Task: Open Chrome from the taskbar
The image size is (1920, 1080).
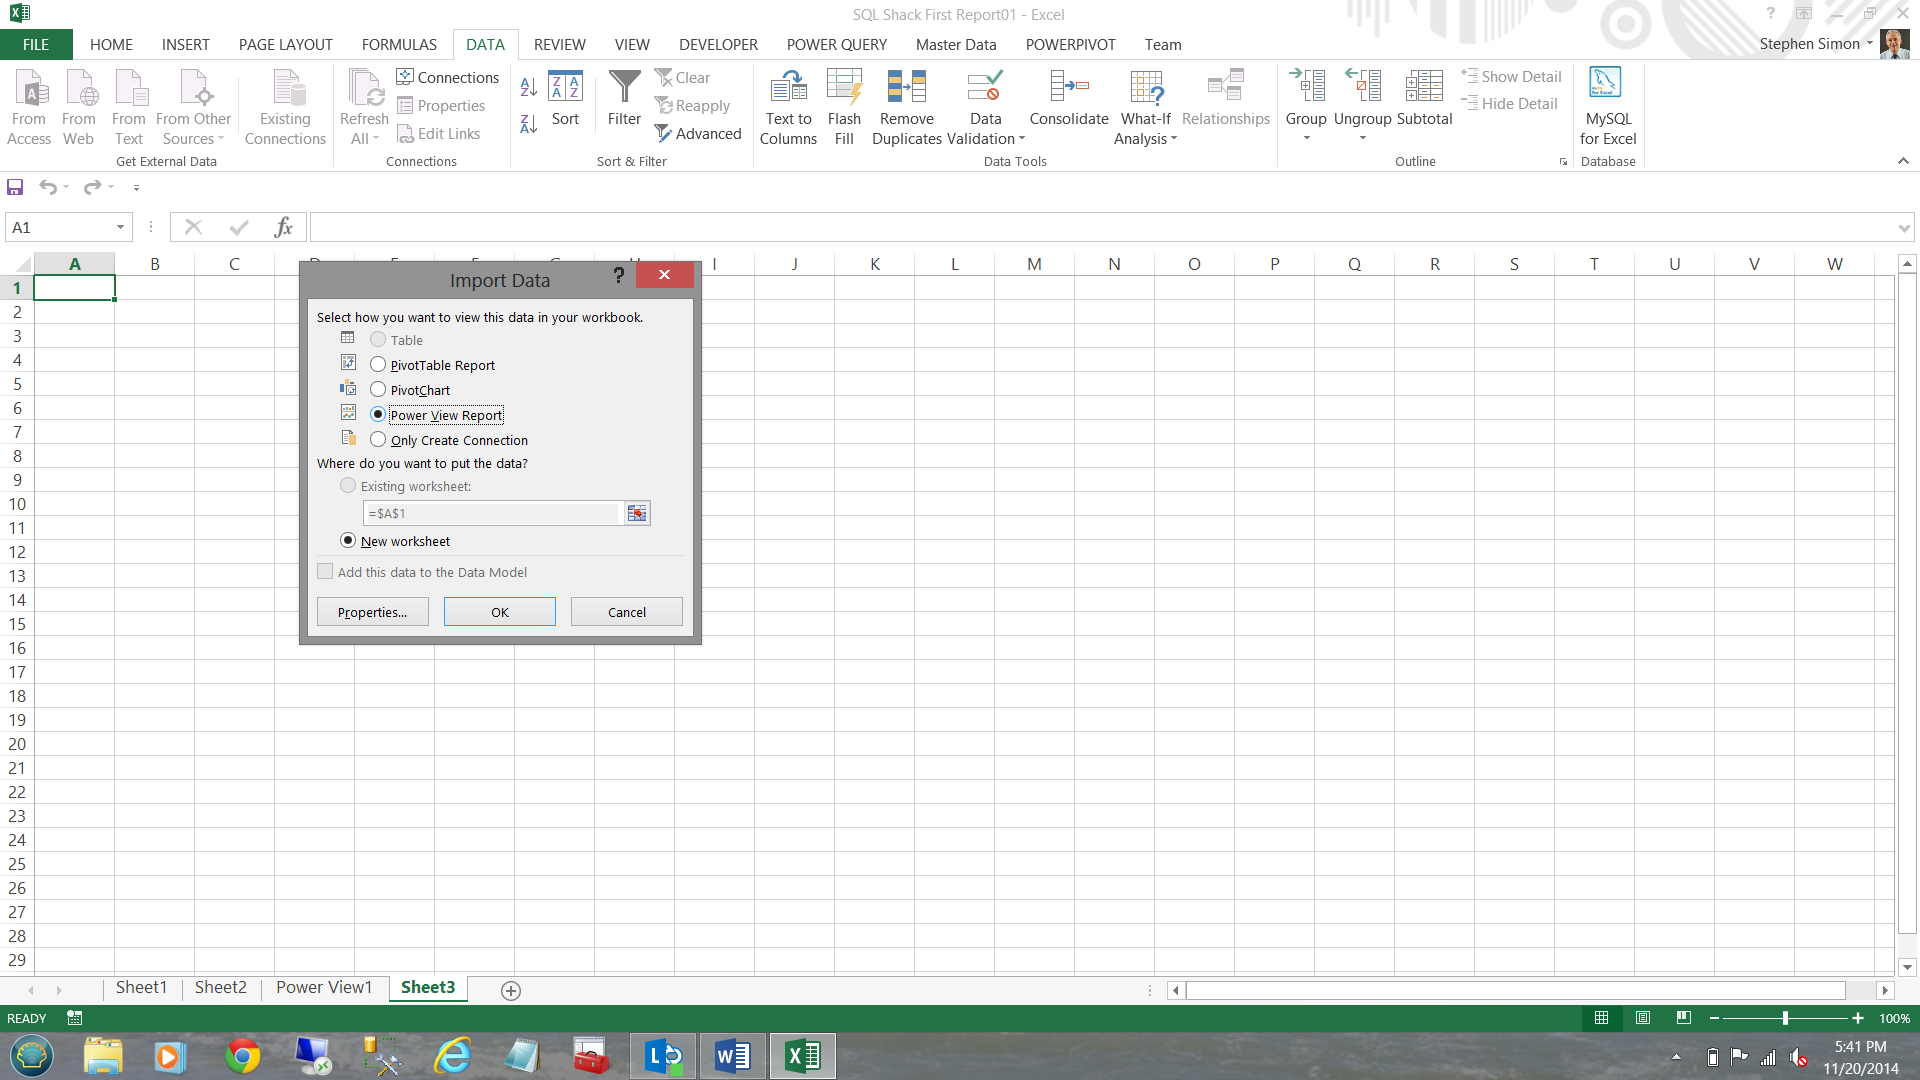Action: point(242,1056)
